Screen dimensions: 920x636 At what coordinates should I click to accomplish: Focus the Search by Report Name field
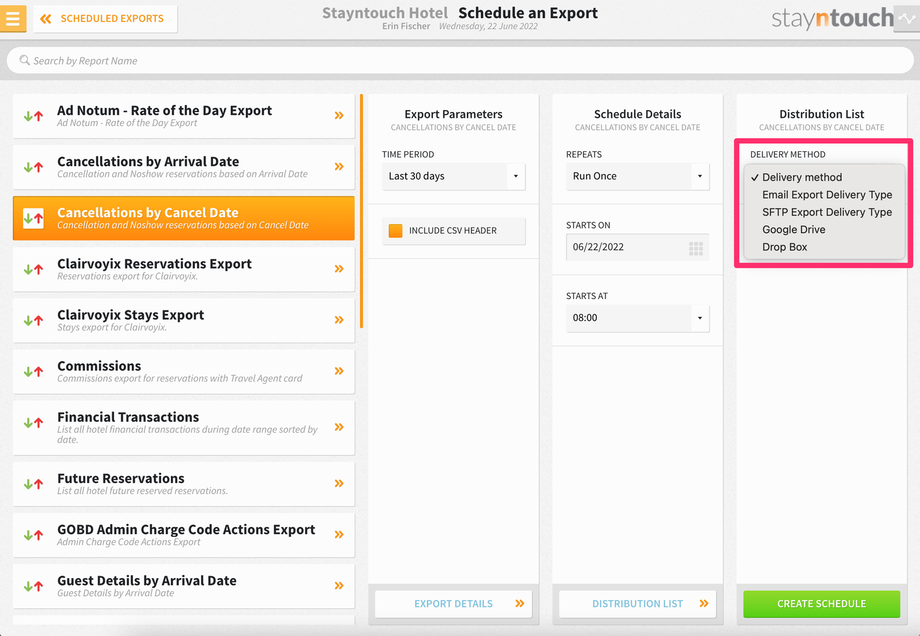click(460, 60)
